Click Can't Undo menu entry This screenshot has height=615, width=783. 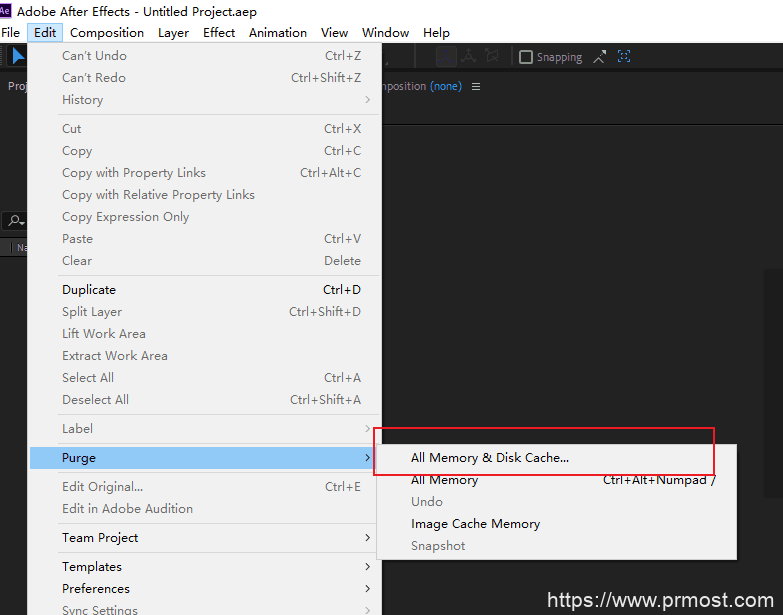tap(204, 56)
